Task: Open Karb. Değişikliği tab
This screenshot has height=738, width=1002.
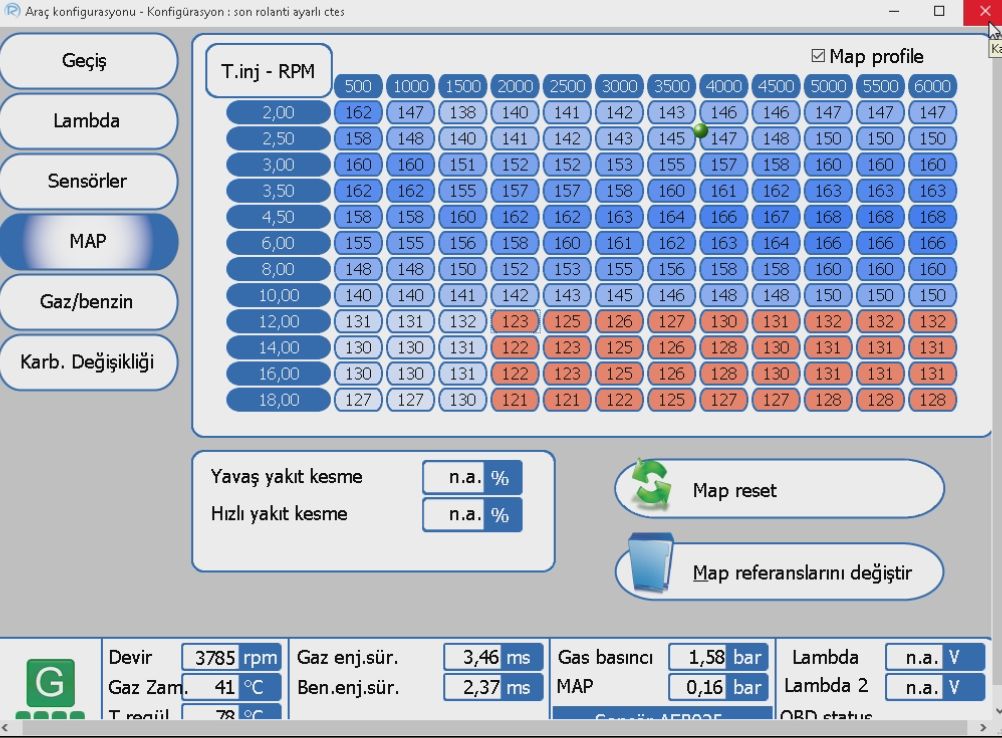Action: pos(89,361)
